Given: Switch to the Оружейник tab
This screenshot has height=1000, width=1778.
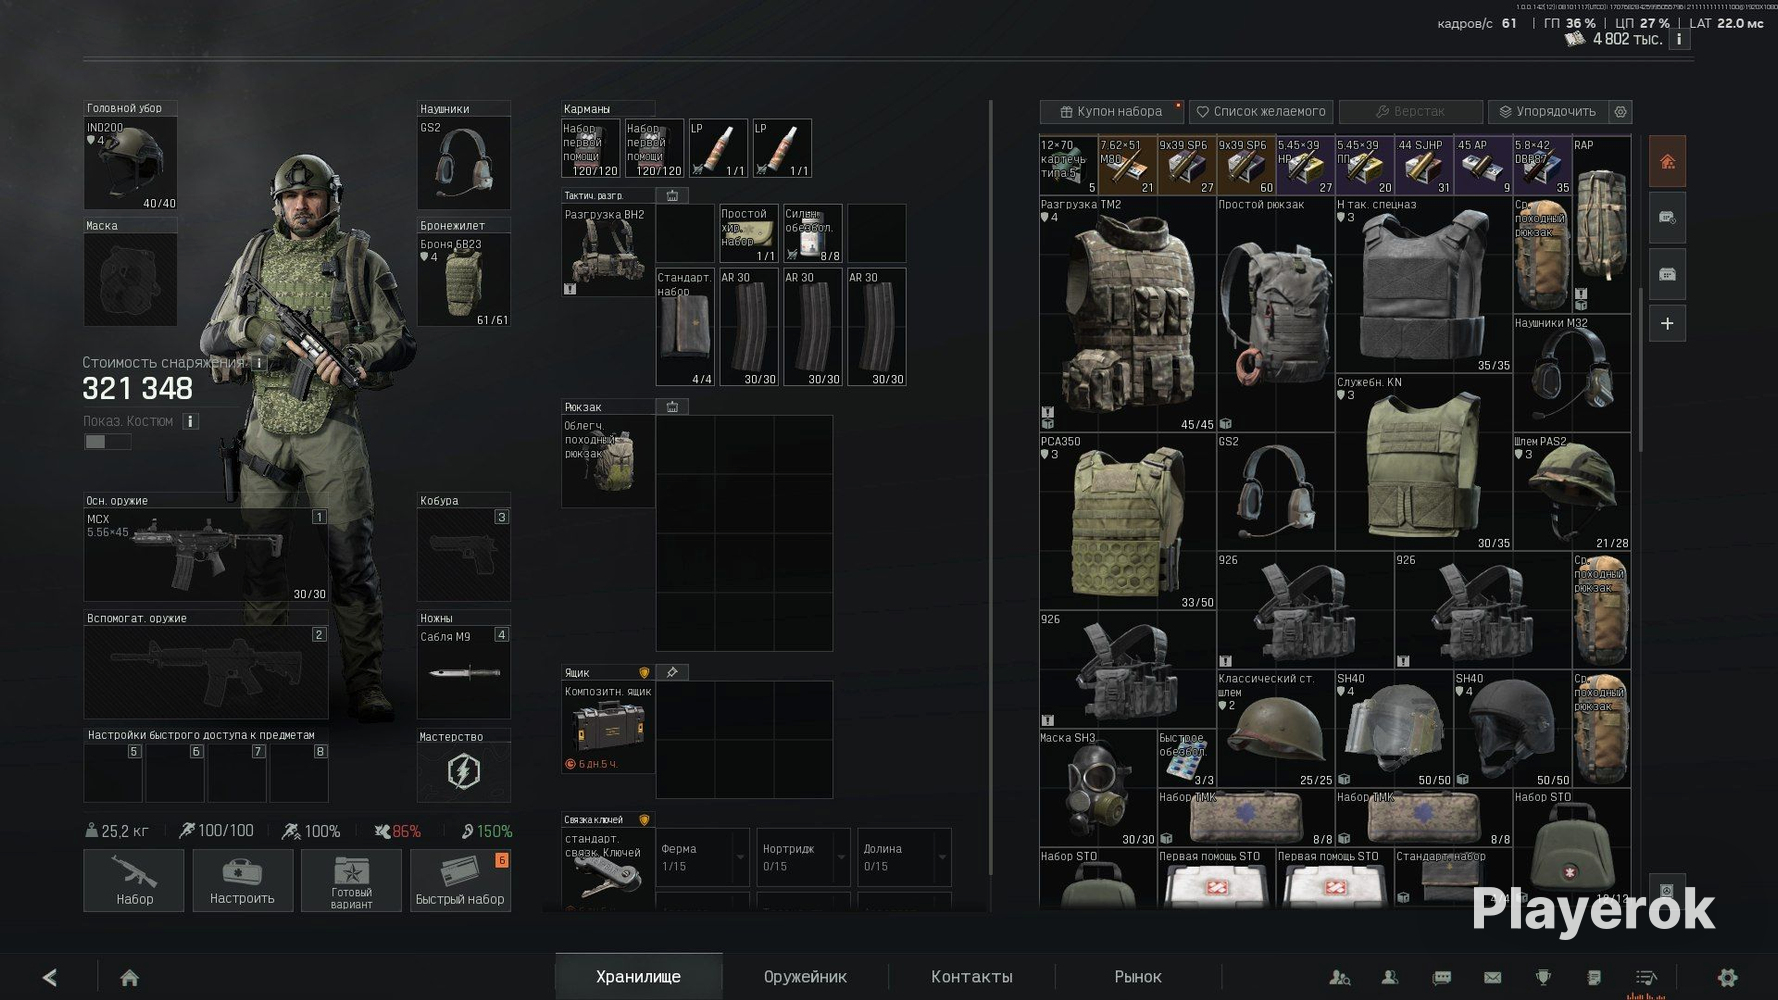Looking at the screenshot, I should click(x=805, y=977).
